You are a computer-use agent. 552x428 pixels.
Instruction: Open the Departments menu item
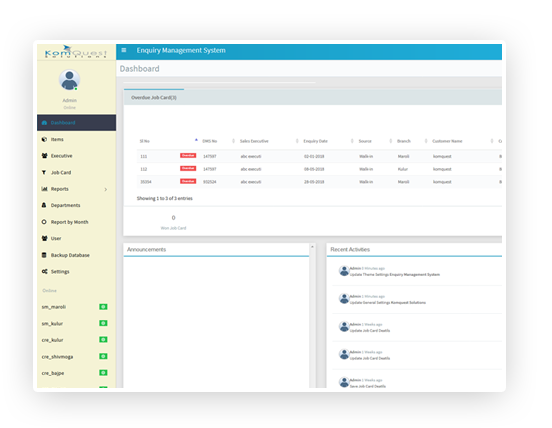tap(76, 205)
